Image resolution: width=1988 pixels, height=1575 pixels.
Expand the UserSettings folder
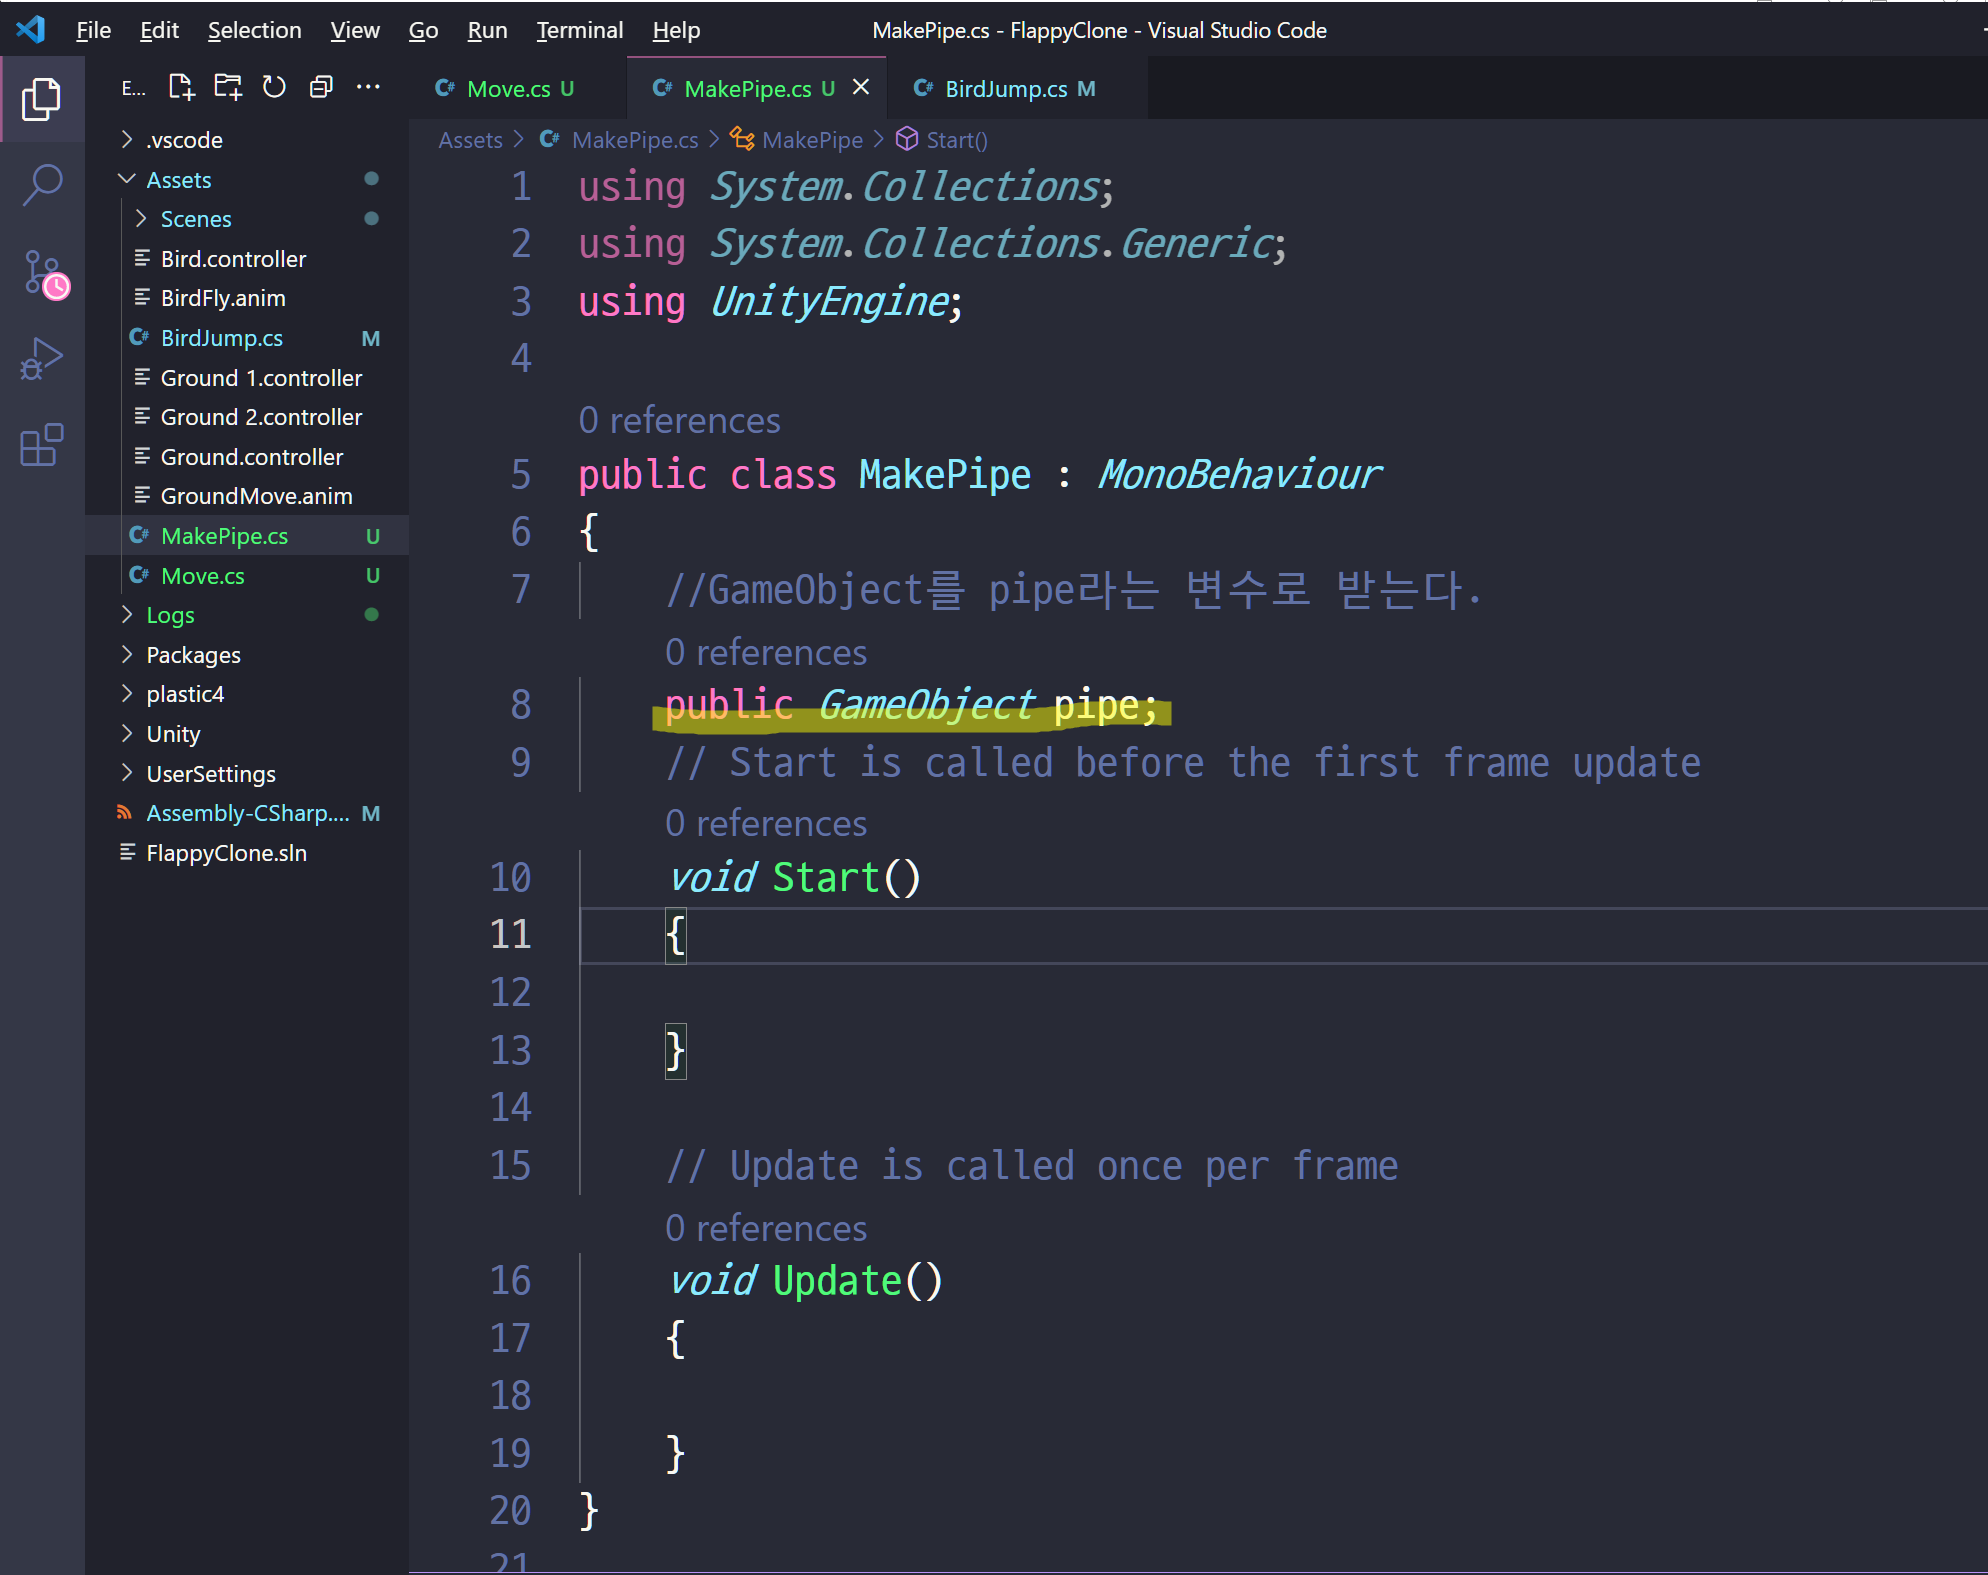click(x=210, y=774)
